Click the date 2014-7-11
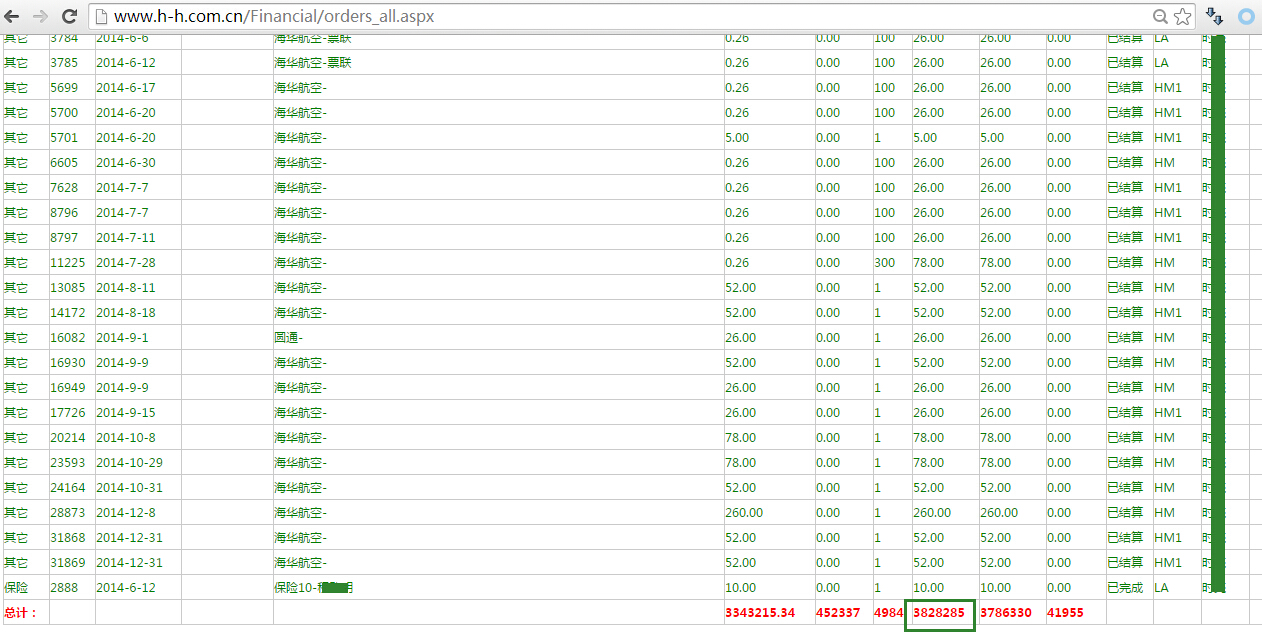This screenshot has height=639, width=1262. (126, 237)
